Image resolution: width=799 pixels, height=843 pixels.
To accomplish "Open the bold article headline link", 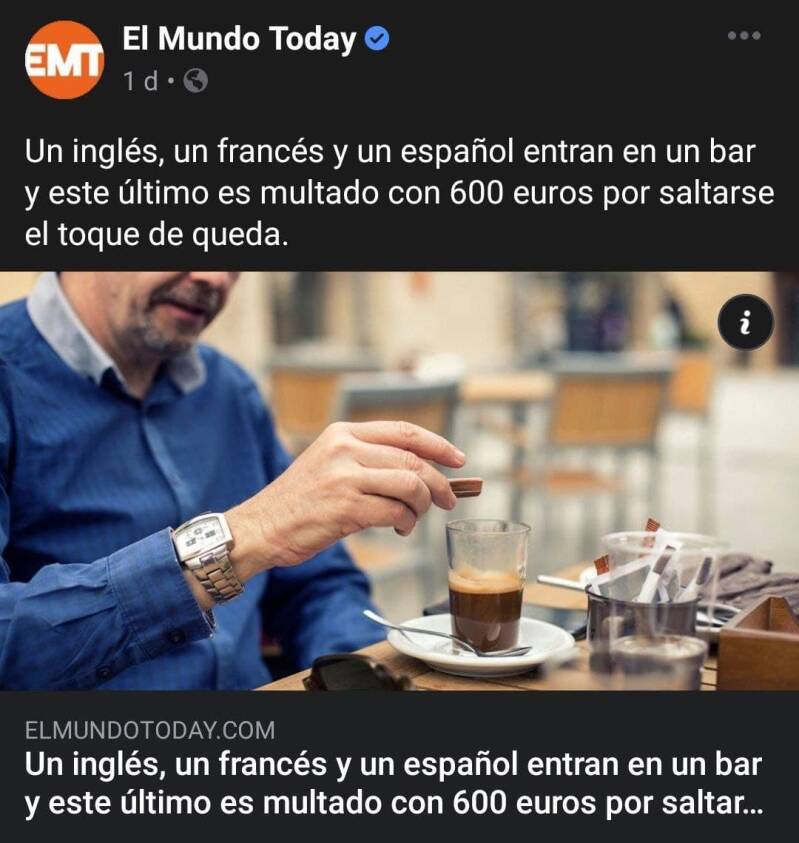I will (394, 784).
